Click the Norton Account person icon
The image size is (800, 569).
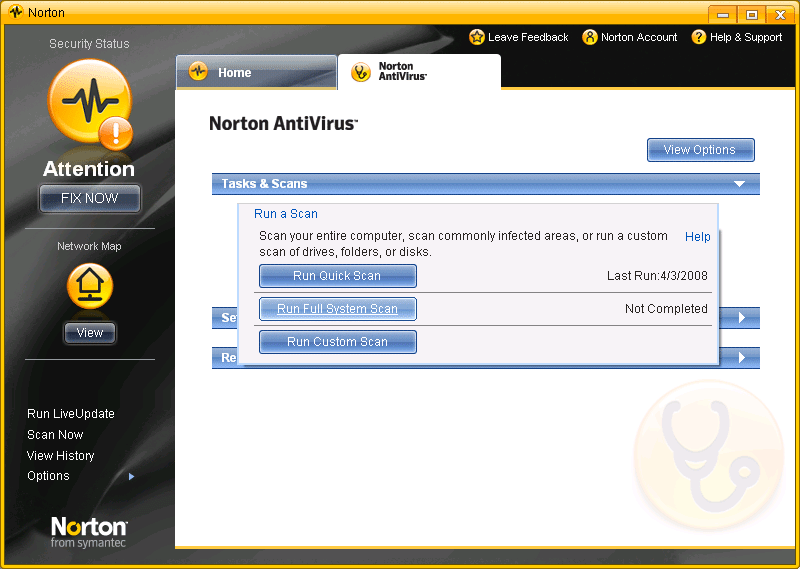pyautogui.click(x=589, y=37)
